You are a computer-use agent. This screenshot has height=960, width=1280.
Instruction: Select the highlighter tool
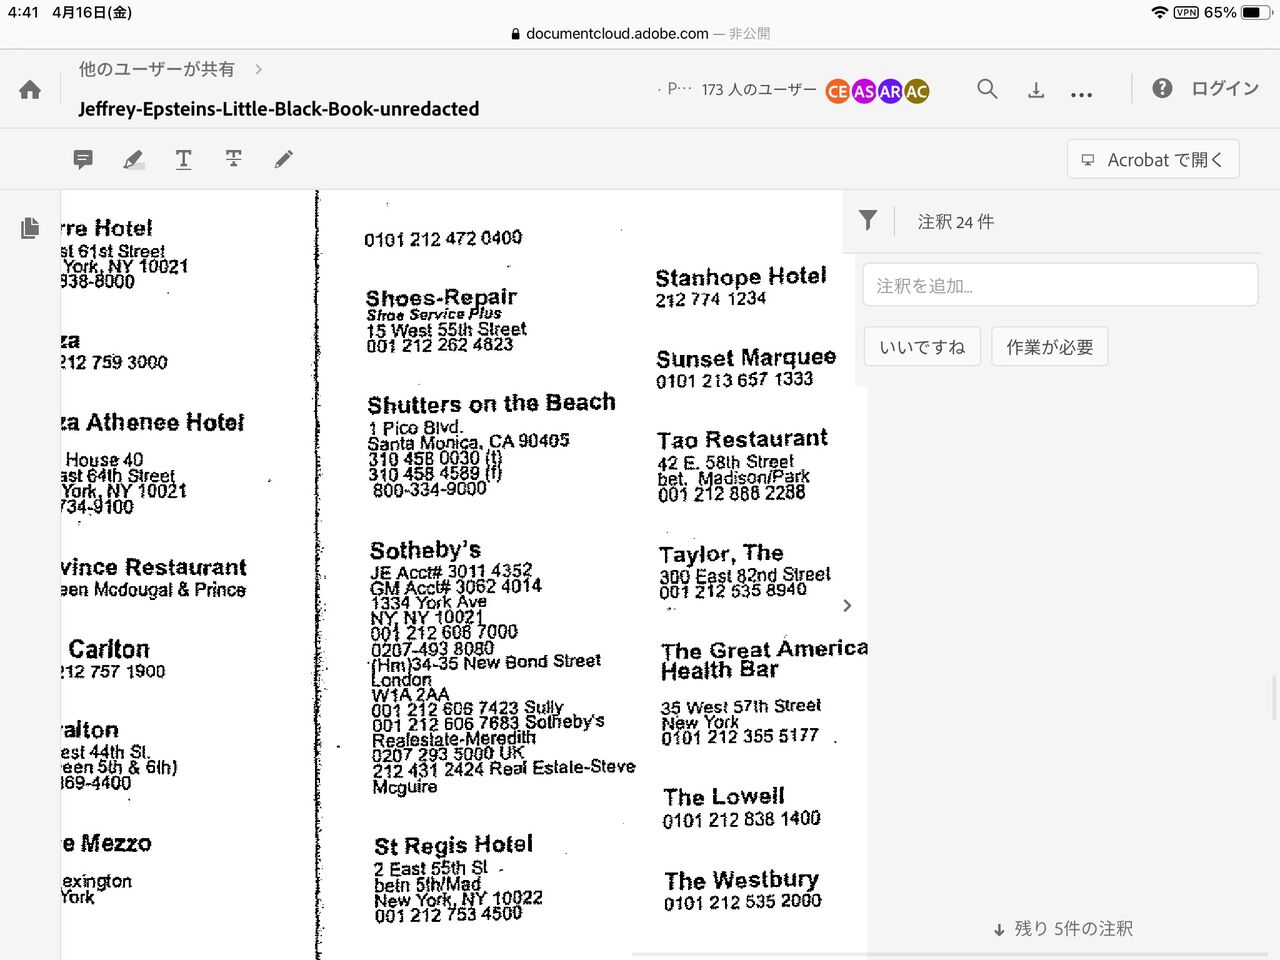[x=133, y=159]
